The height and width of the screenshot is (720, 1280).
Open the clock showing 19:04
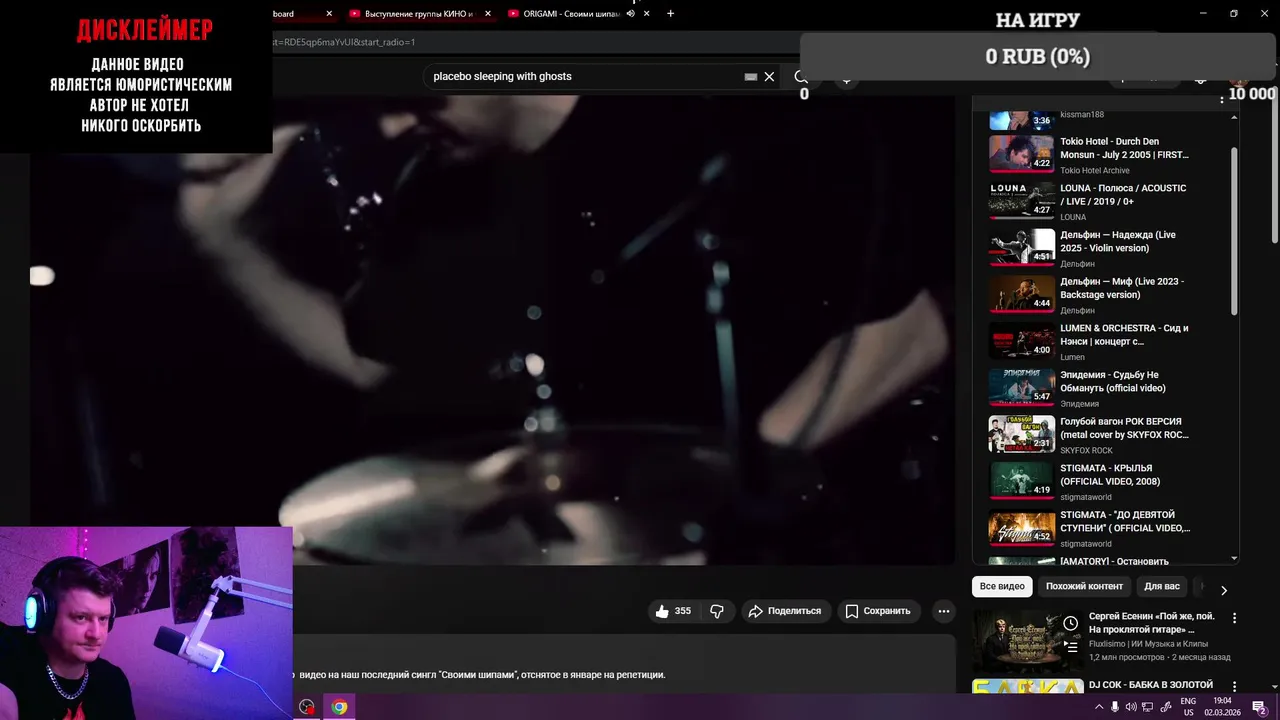coord(1221,707)
